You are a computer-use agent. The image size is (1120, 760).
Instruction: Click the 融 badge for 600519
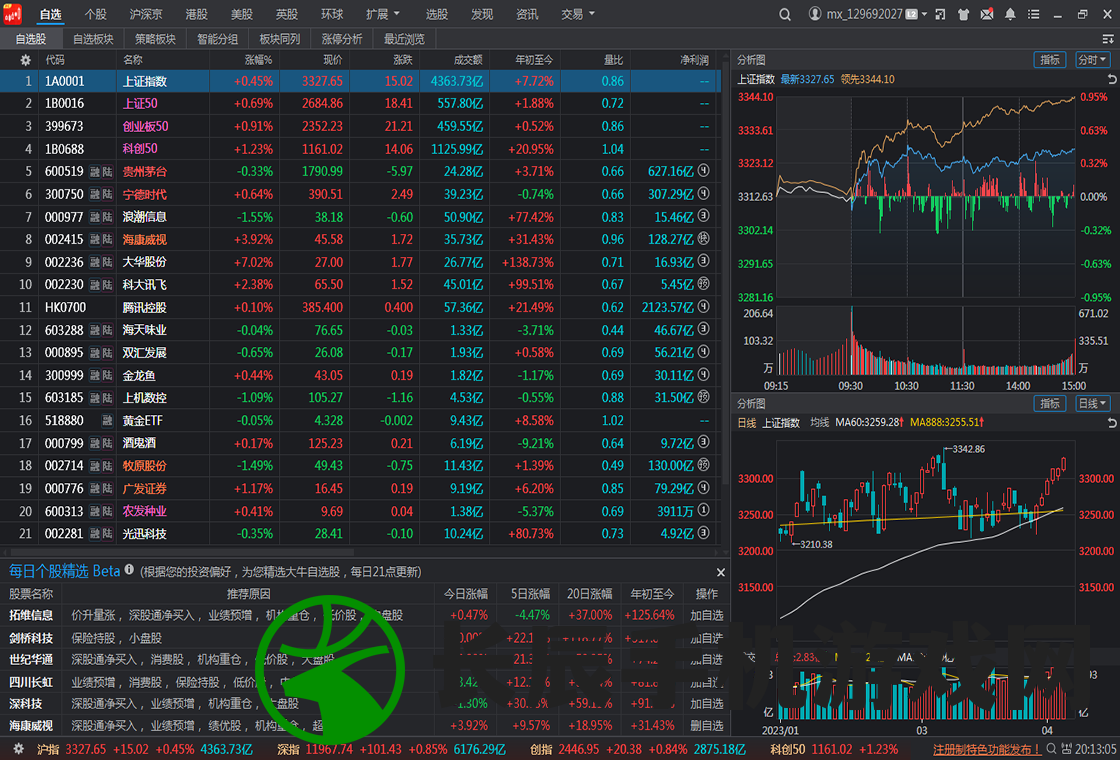pyautogui.click(x=94, y=171)
